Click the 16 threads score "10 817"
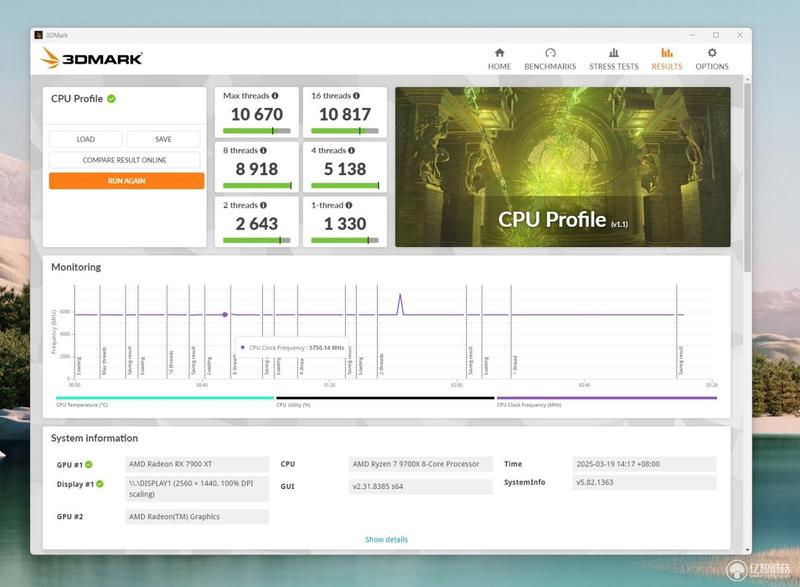Screen dimensions: 800x587 tap(345, 114)
